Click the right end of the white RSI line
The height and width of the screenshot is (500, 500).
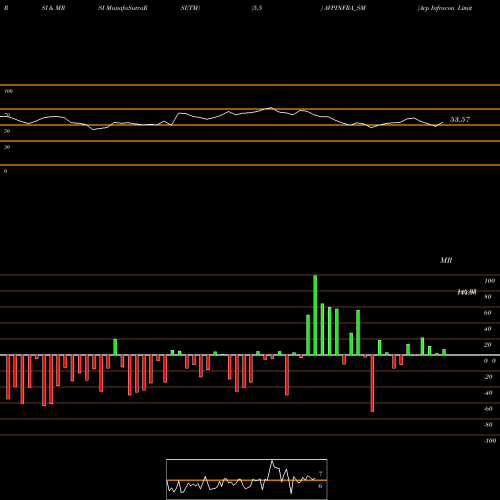pyautogui.click(x=443, y=122)
